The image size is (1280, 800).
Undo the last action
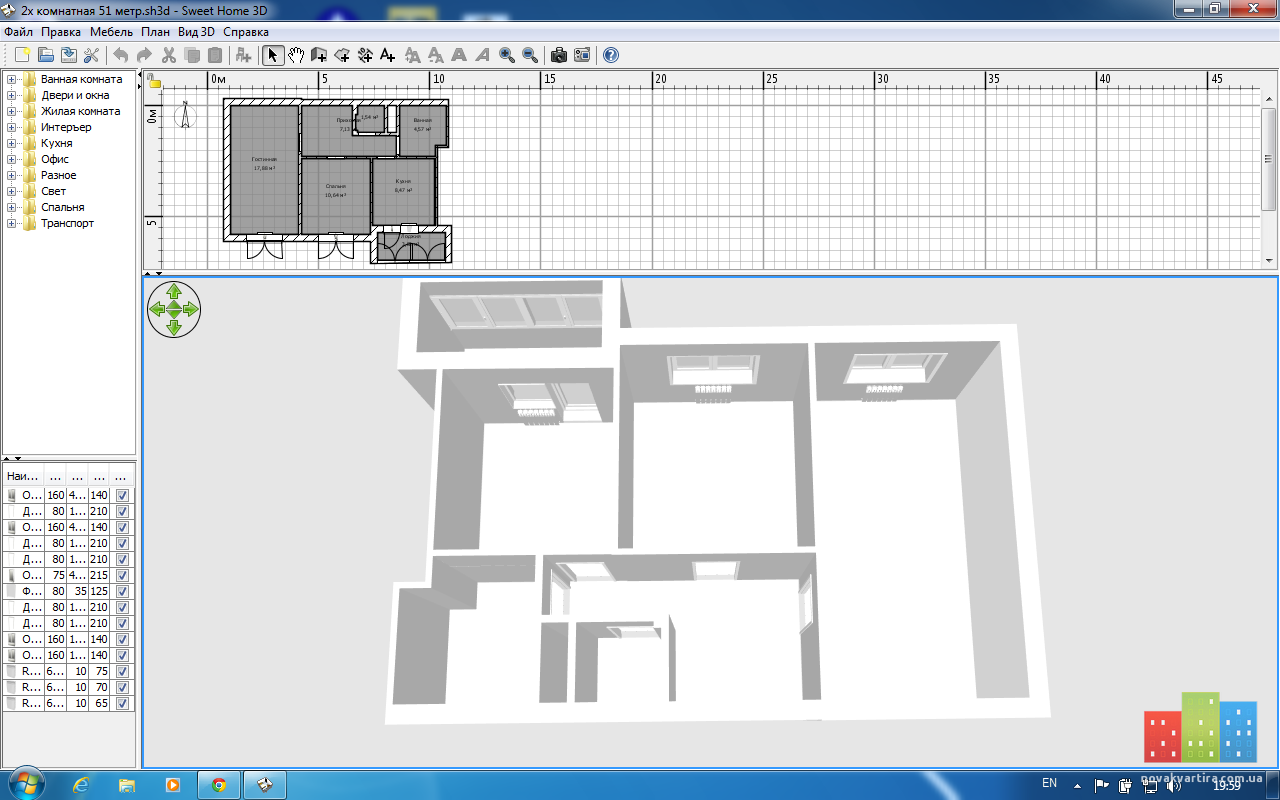tap(121, 55)
